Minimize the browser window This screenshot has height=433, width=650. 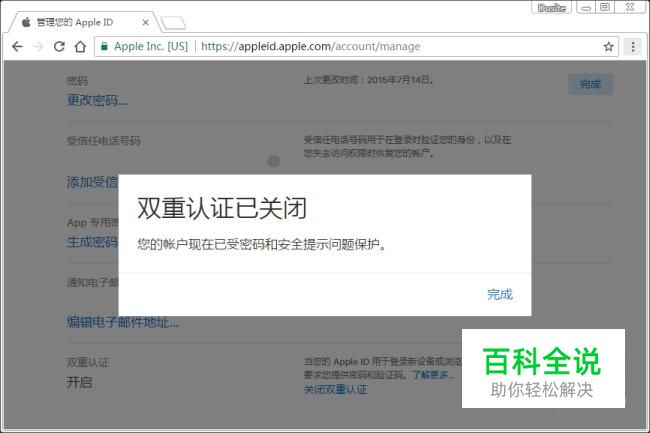[x=586, y=7]
